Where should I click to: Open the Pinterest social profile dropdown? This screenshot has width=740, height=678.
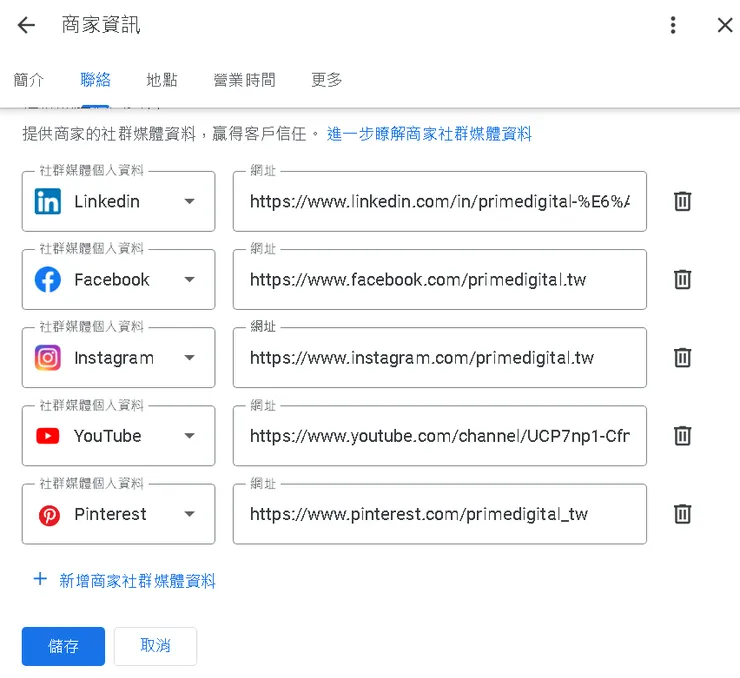click(118, 514)
